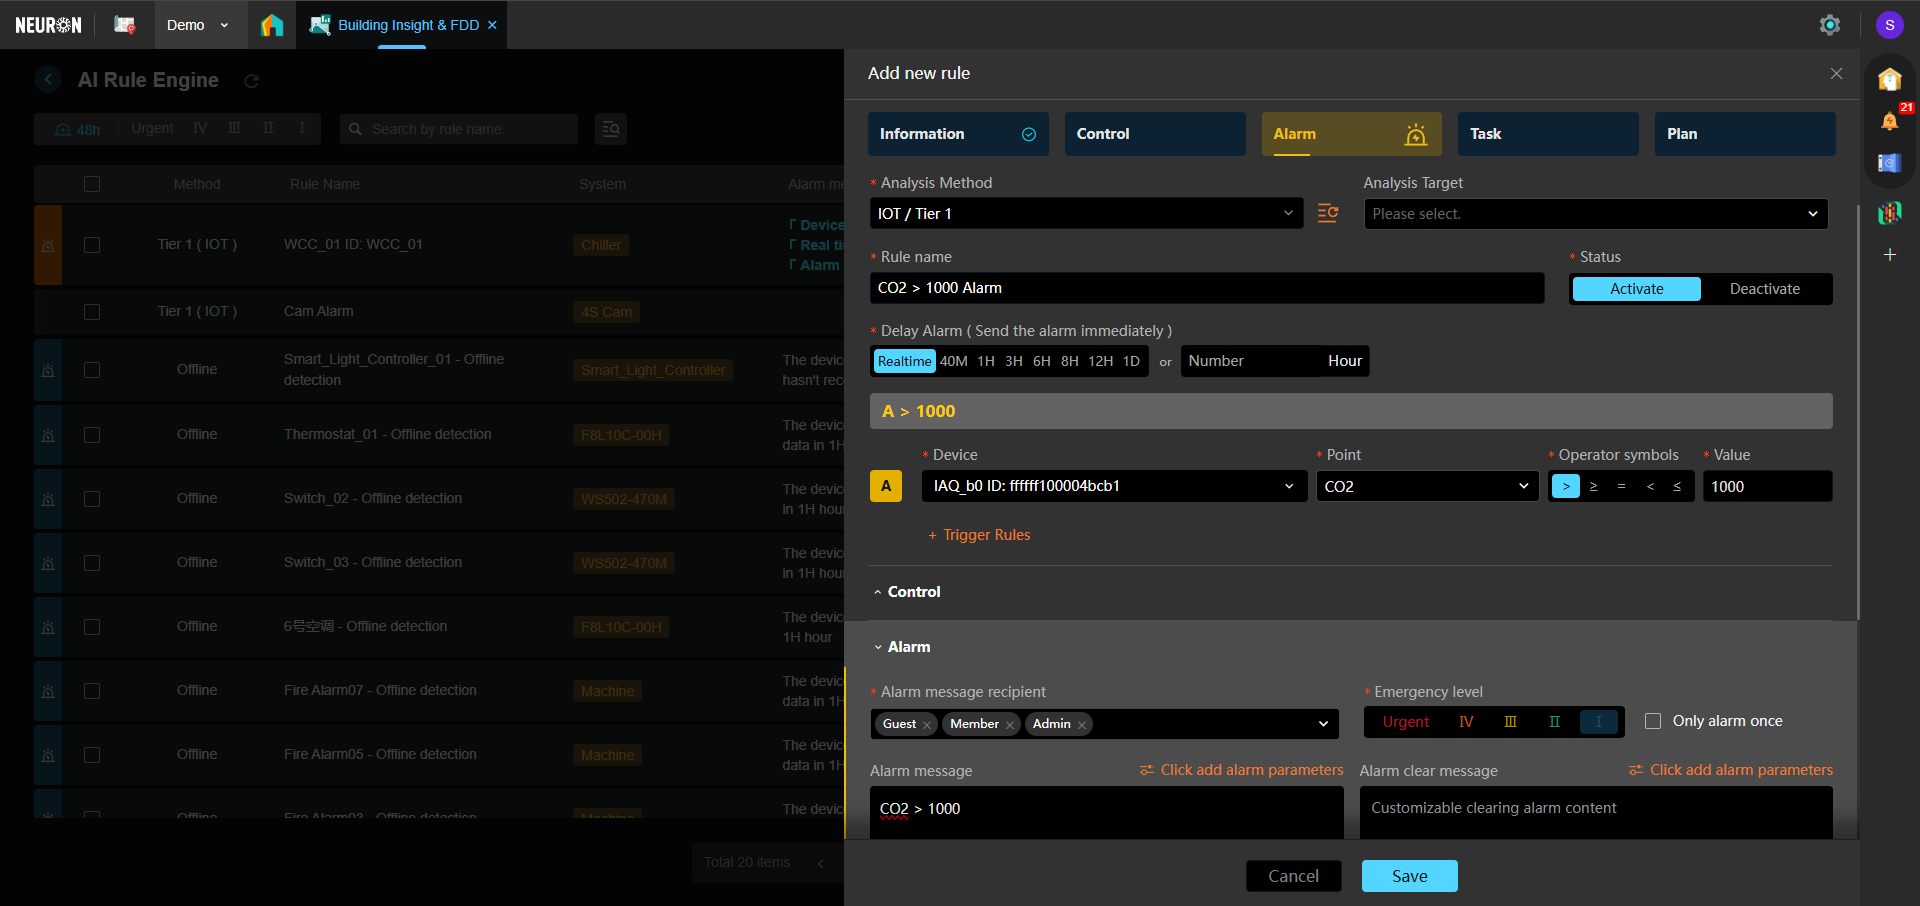Click the Save button
1920x906 pixels.
point(1409,876)
